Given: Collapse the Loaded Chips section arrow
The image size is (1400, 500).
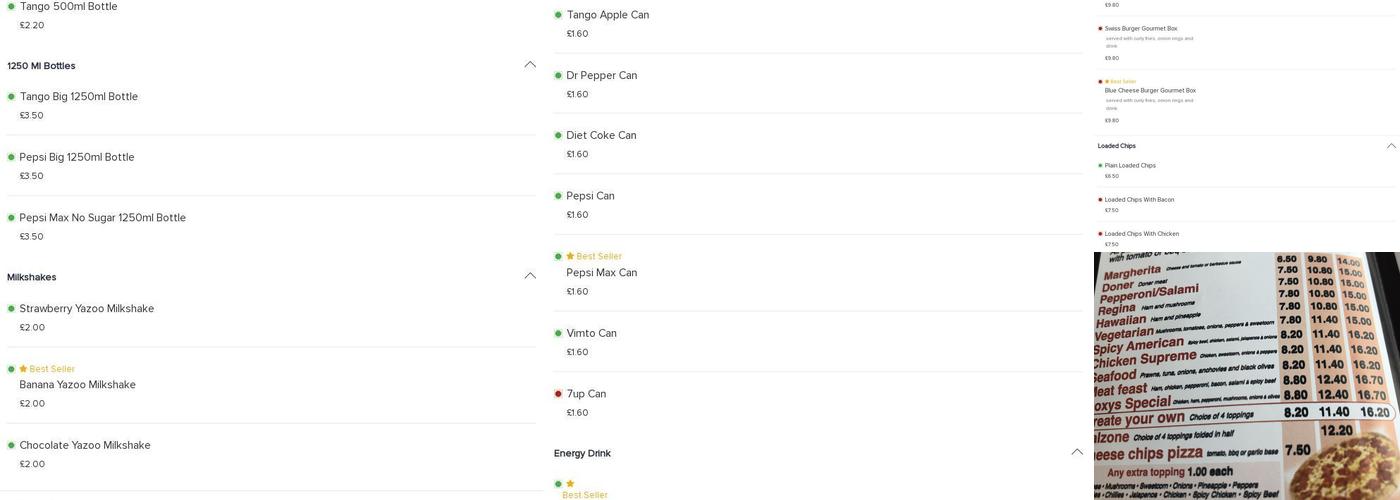Looking at the screenshot, I should (x=1391, y=146).
